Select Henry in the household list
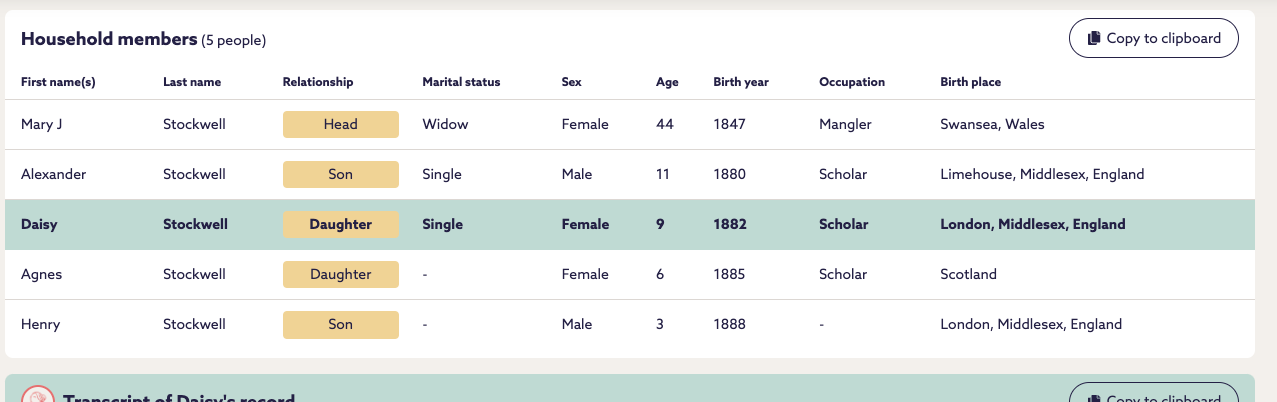 40,325
